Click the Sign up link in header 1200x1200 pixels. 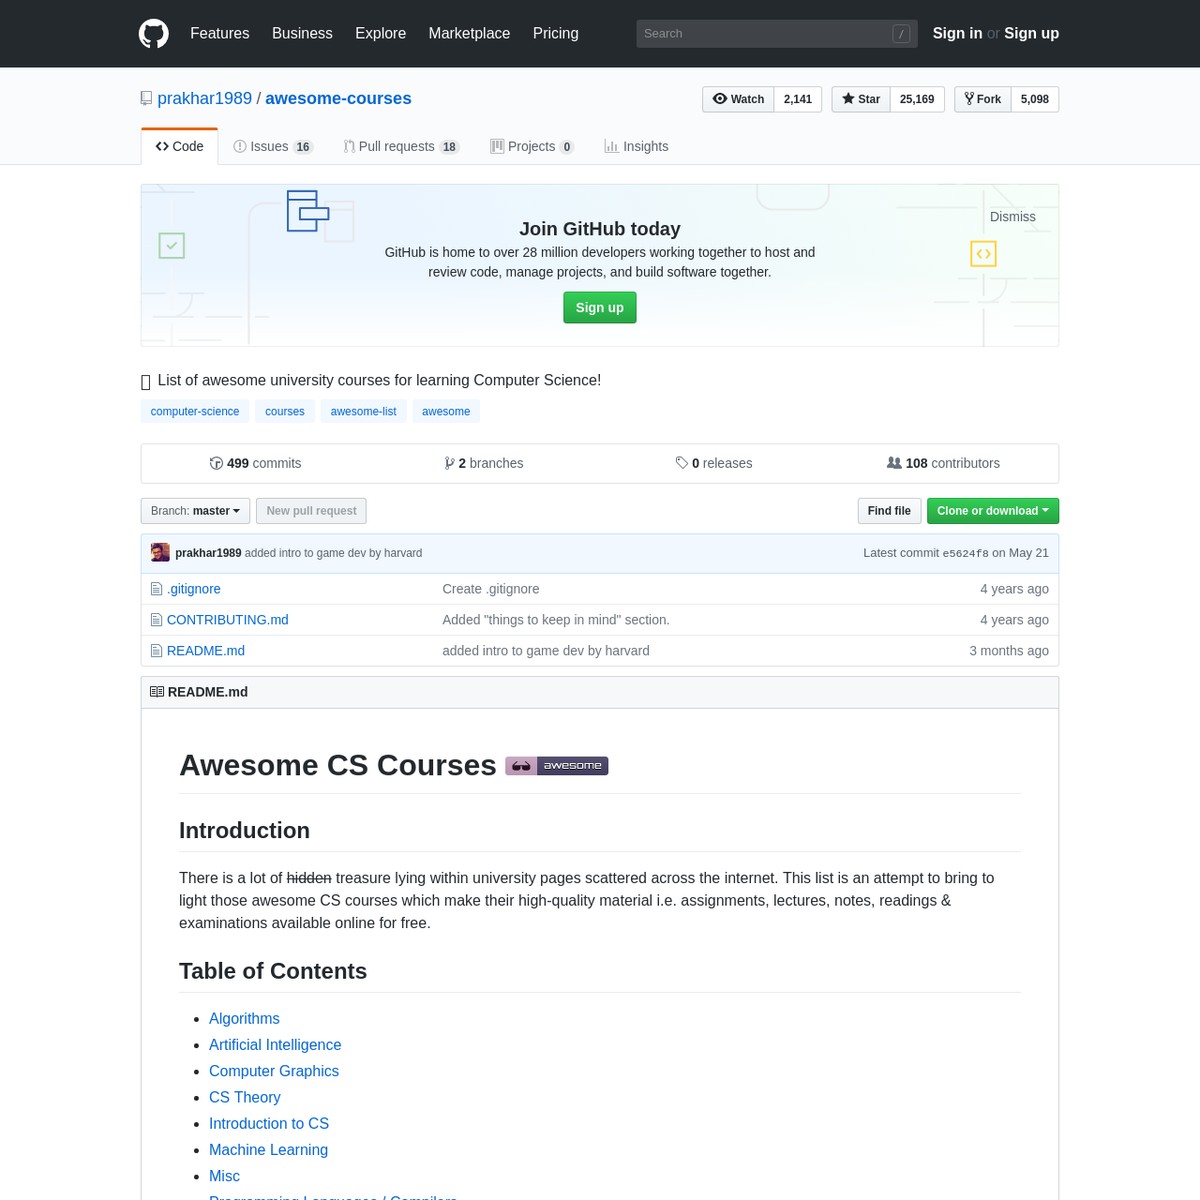point(1031,33)
